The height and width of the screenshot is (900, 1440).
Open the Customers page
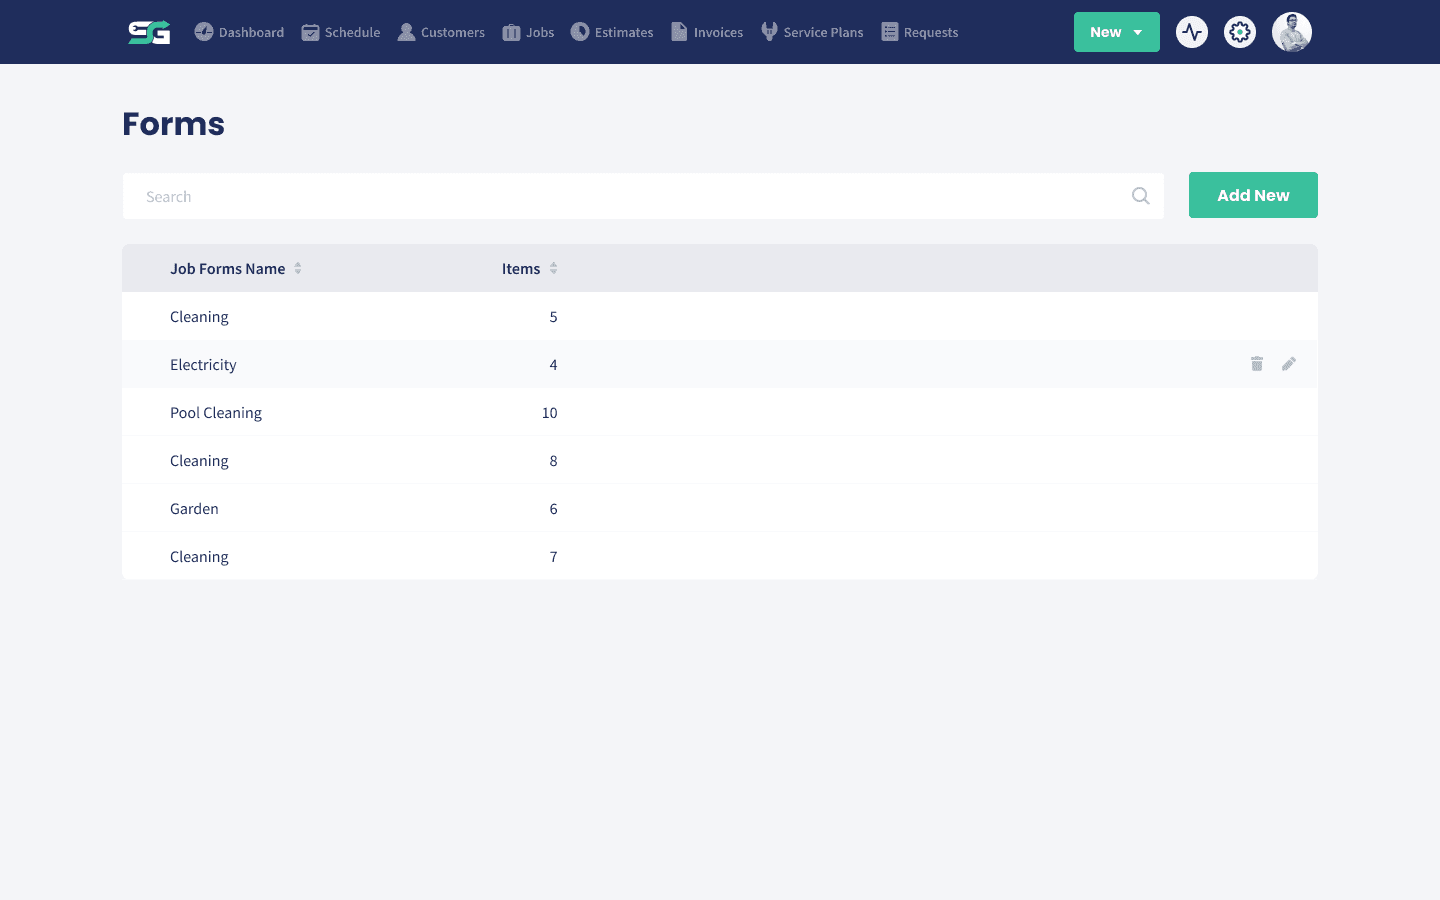point(441,32)
